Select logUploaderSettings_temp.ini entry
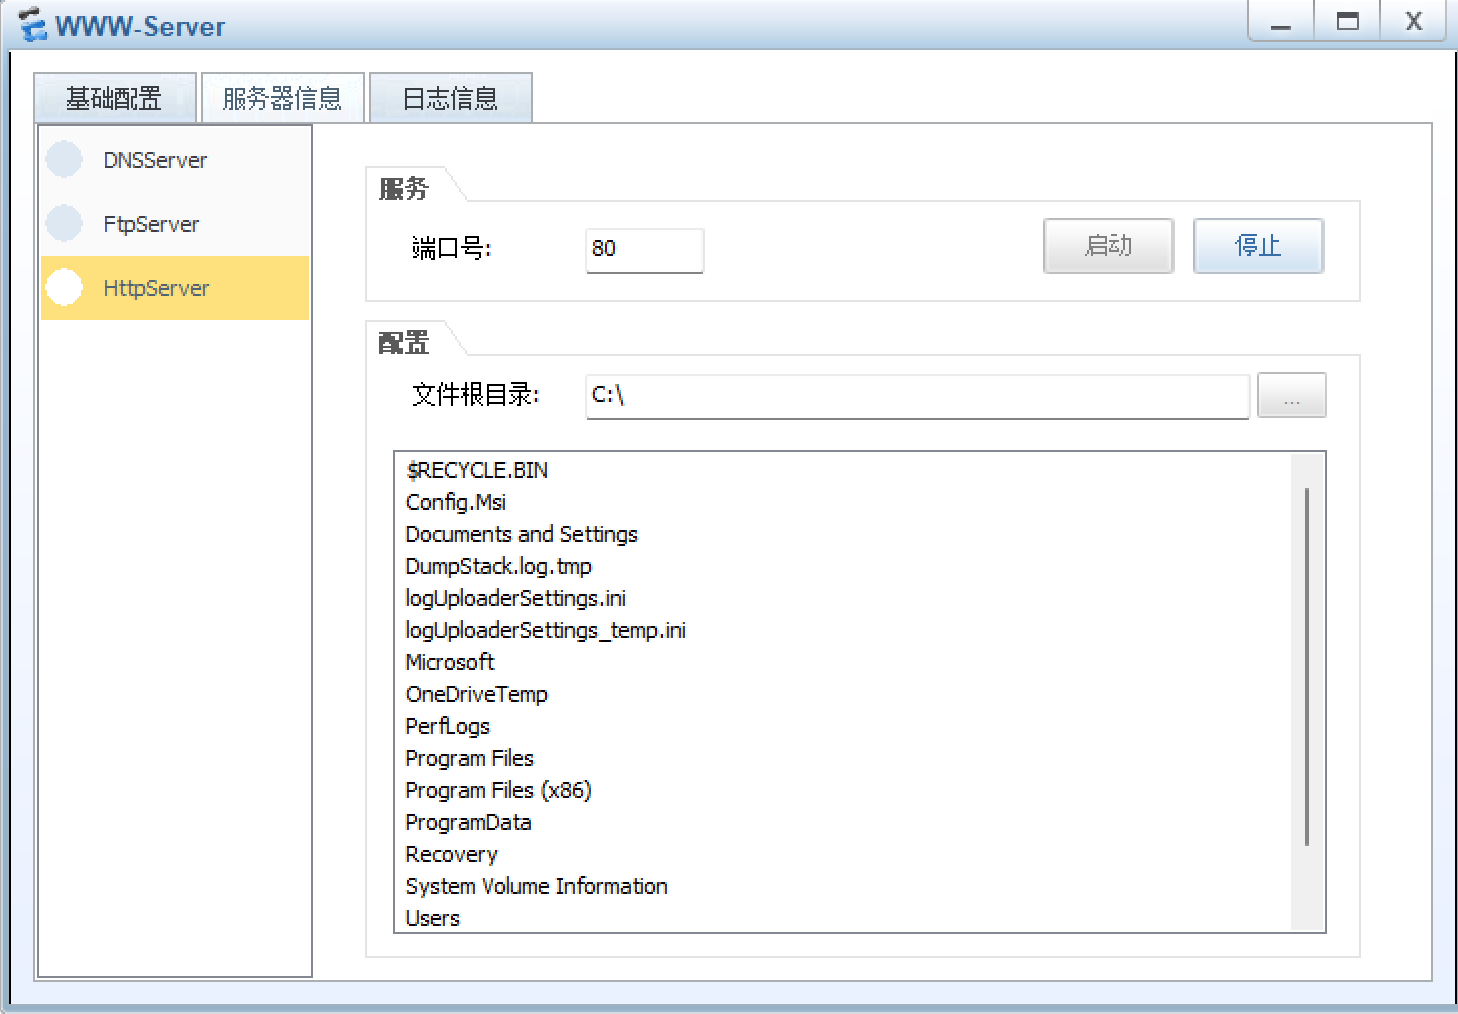Screen dimensions: 1458x1014 tap(545, 630)
